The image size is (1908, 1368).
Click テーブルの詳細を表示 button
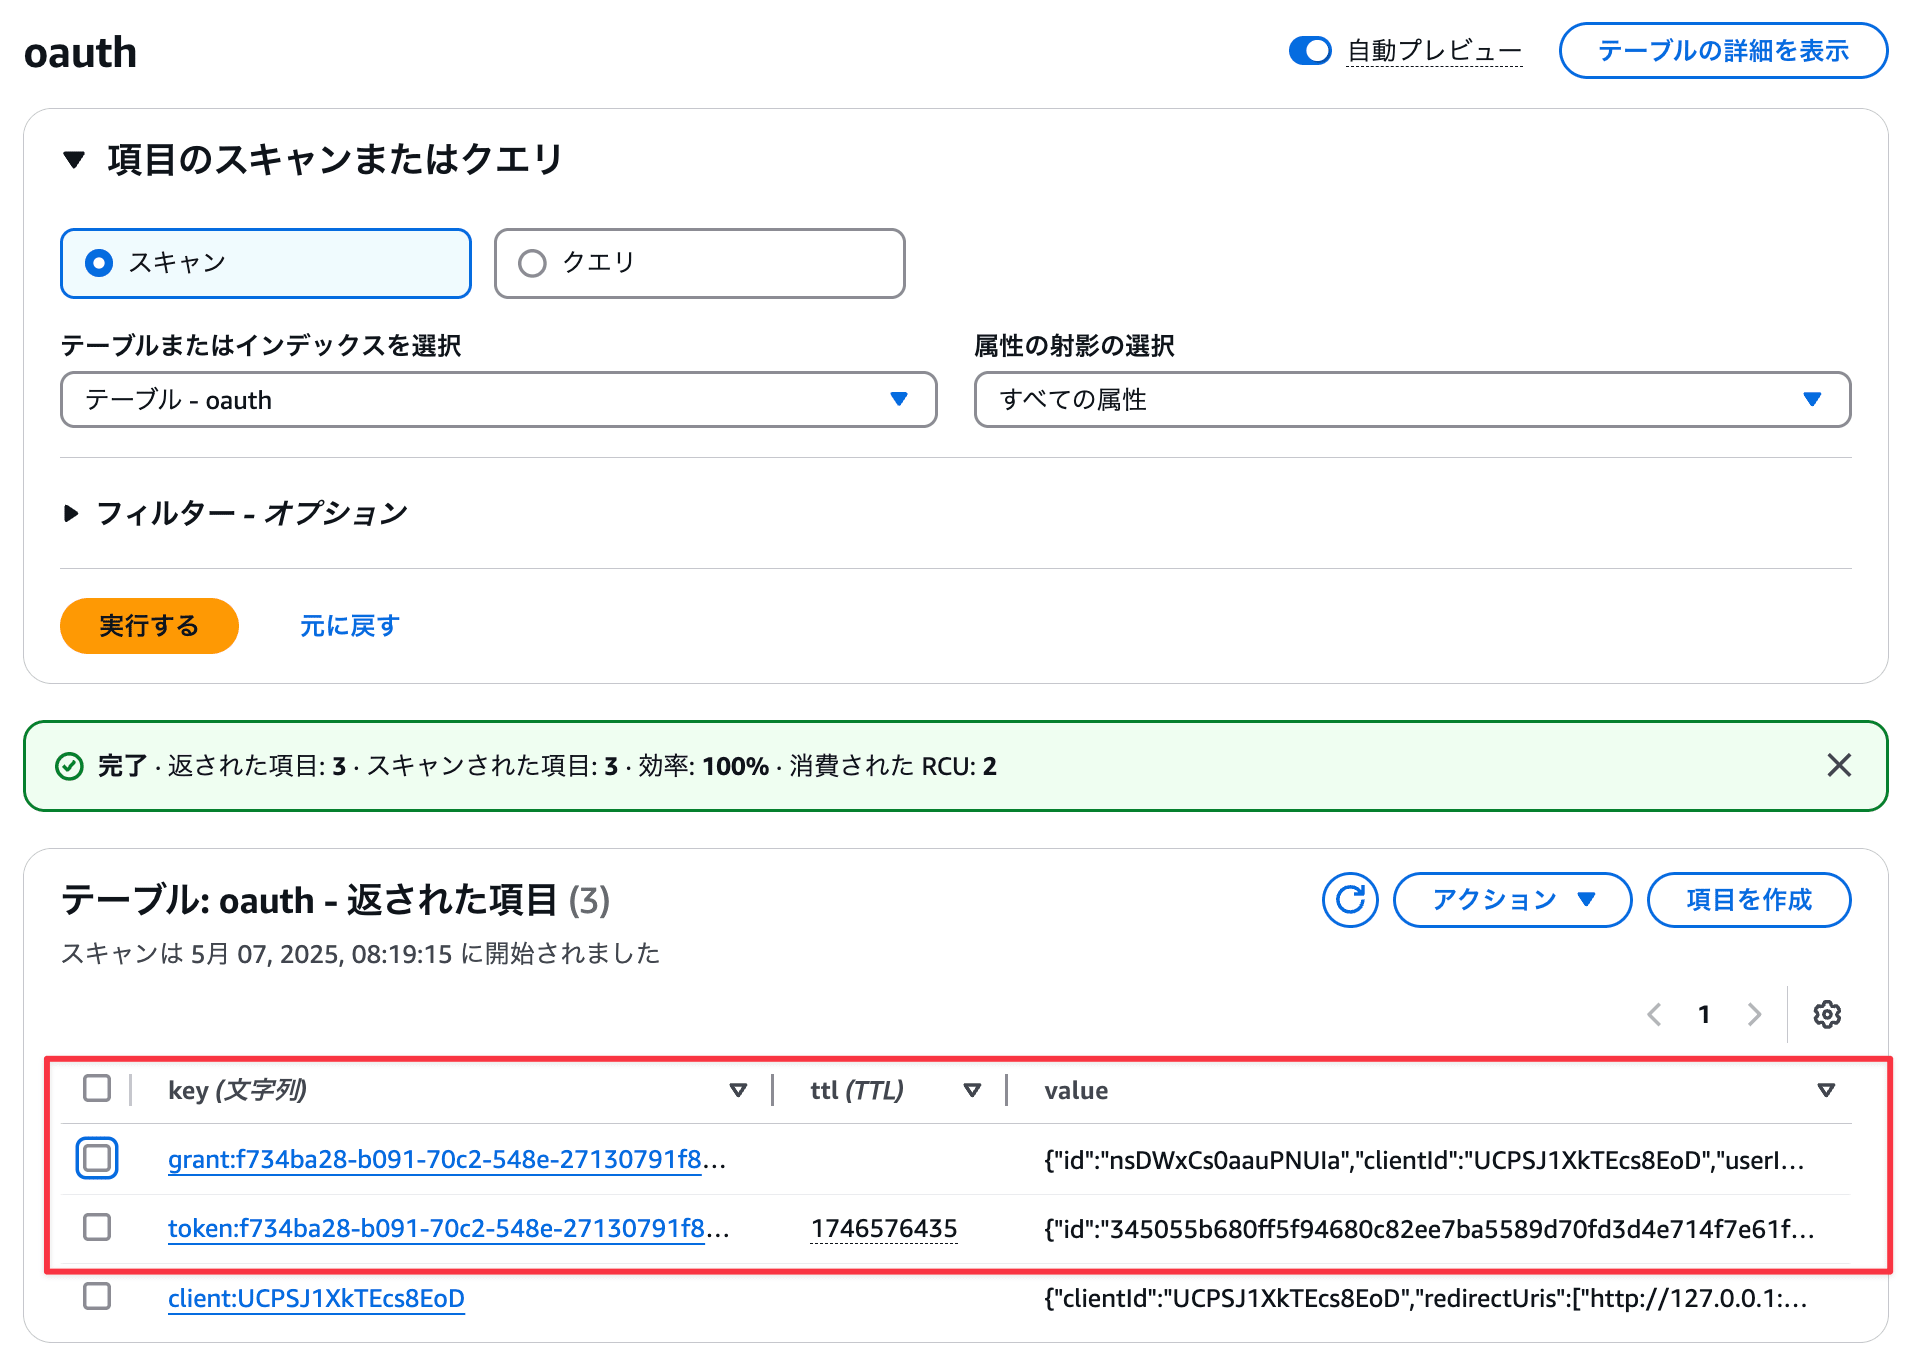coord(1723,50)
